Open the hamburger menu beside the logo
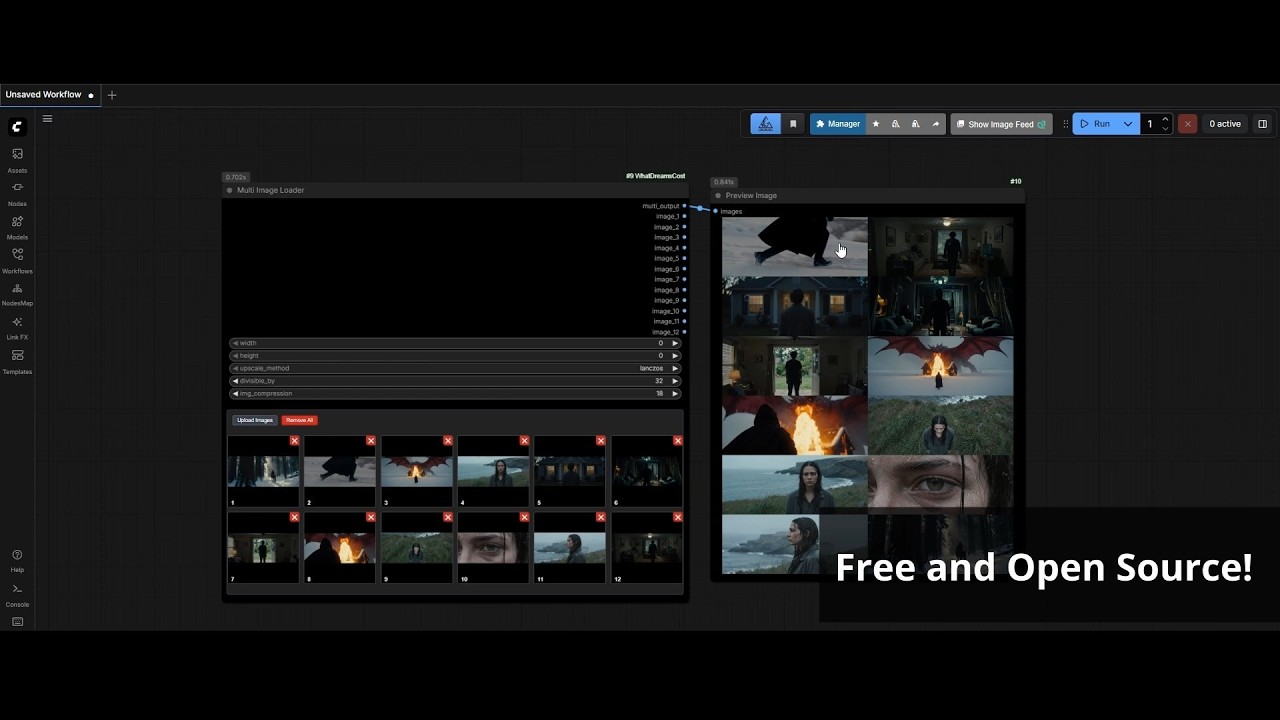The height and width of the screenshot is (720, 1280). pos(47,119)
